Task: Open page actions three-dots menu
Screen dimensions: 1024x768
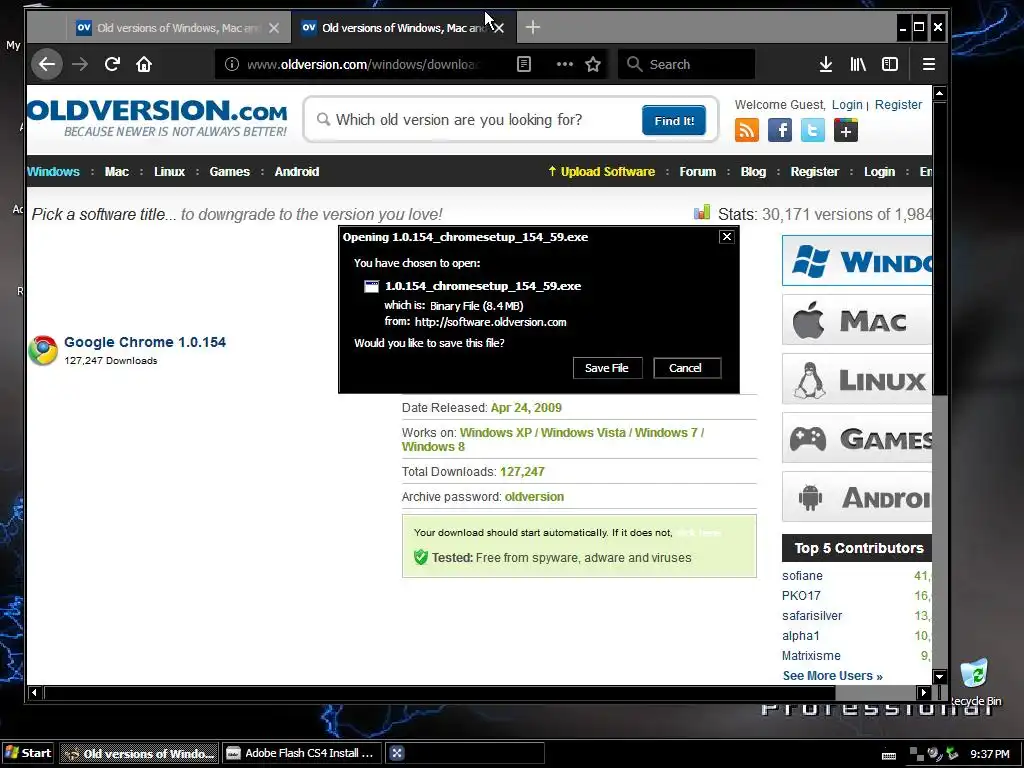Action: (x=564, y=64)
